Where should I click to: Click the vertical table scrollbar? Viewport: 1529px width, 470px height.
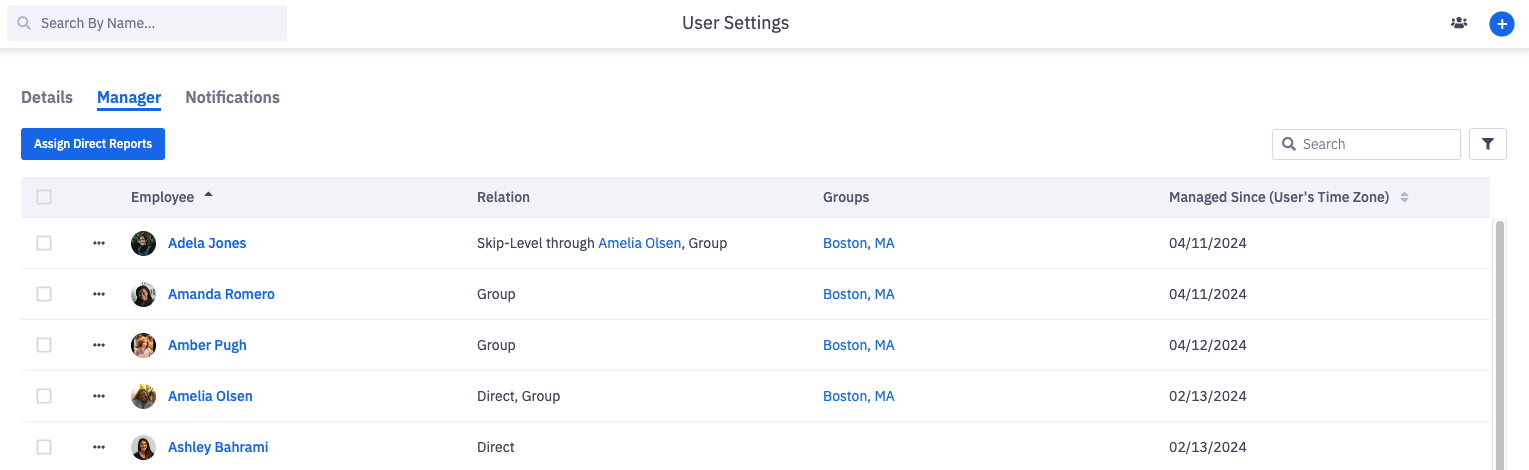click(x=1498, y=340)
